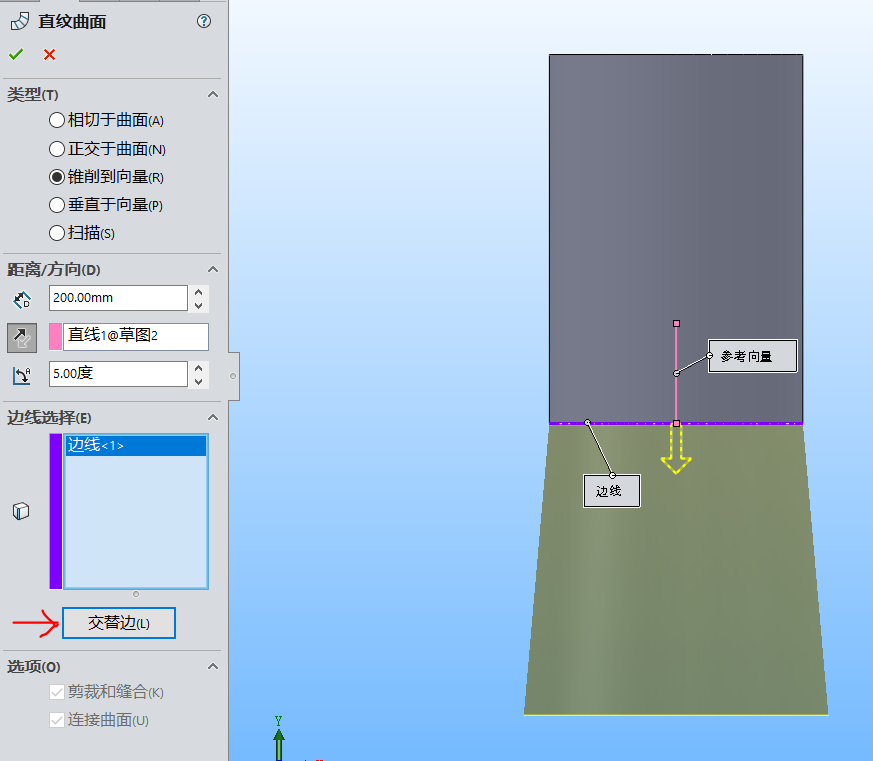This screenshot has width=873, height=761.
Task: Click the 直纹曲面 feature icon in header
Action: tap(20, 21)
